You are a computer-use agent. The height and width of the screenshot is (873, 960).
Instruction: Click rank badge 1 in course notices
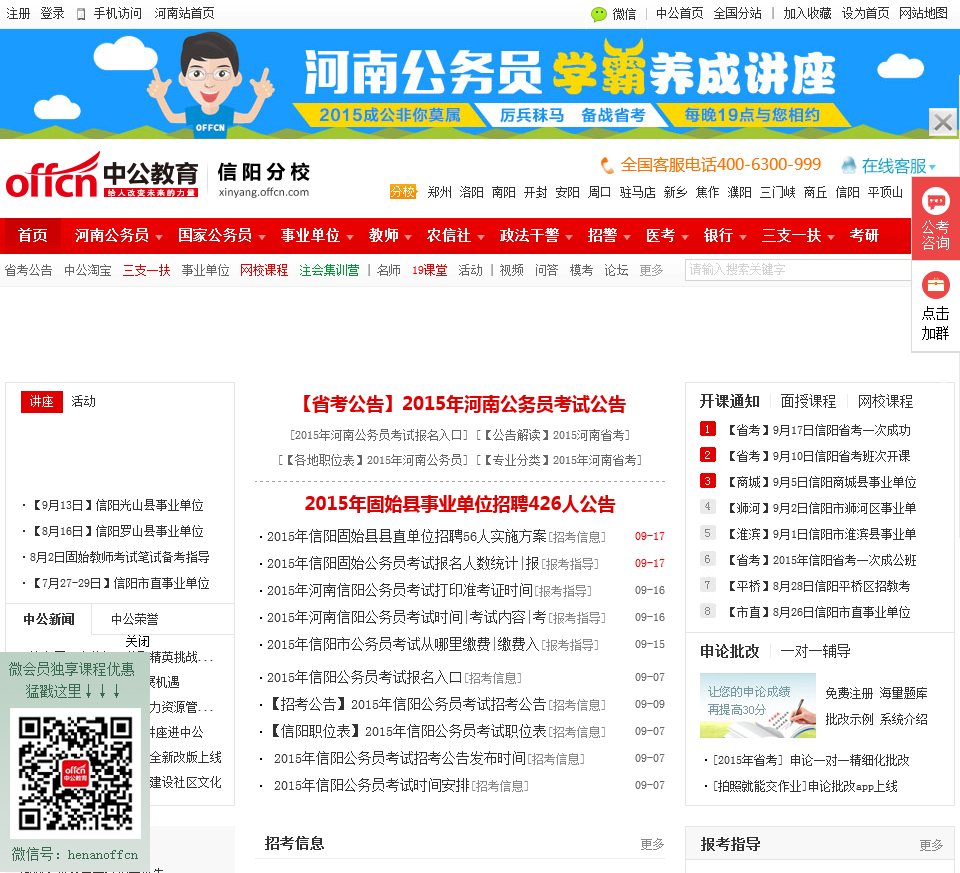708,429
